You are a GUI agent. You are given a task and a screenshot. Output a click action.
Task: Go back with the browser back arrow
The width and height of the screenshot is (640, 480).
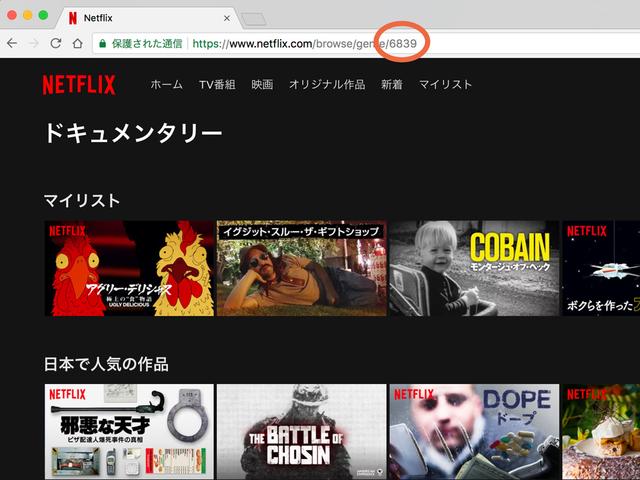click(12, 43)
